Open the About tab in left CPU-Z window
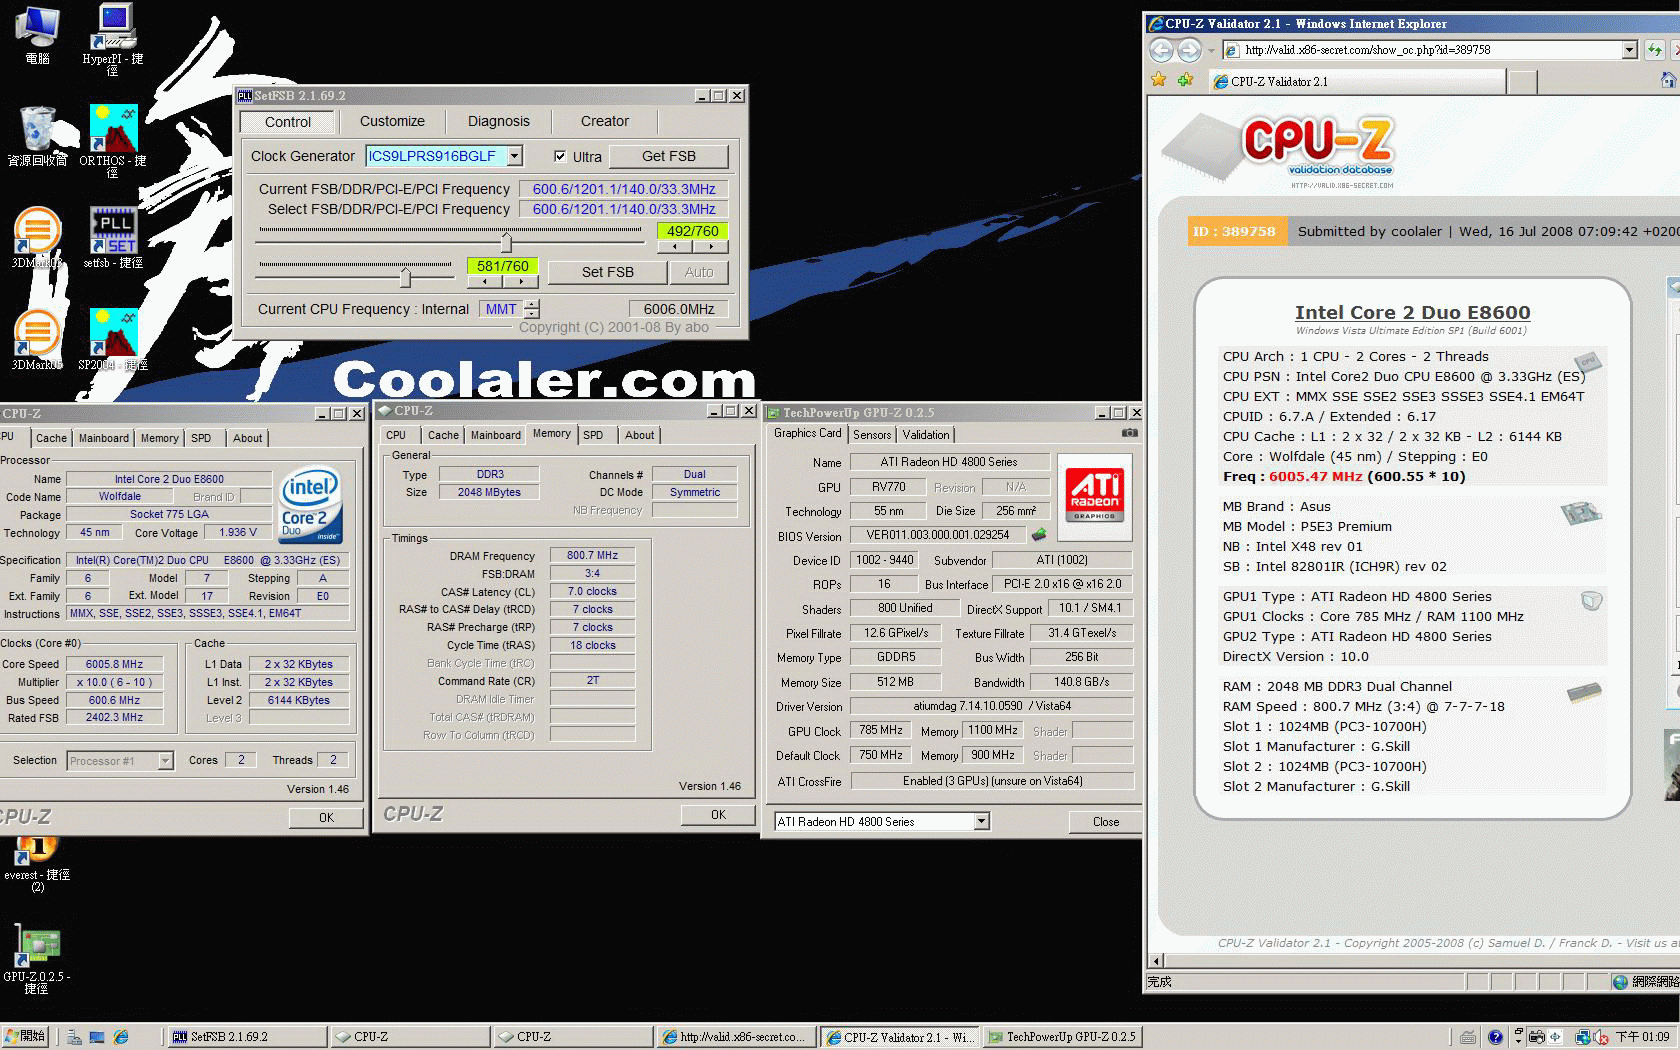Image resolution: width=1680 pixels, height=1050 pixels. coord(247,438)
